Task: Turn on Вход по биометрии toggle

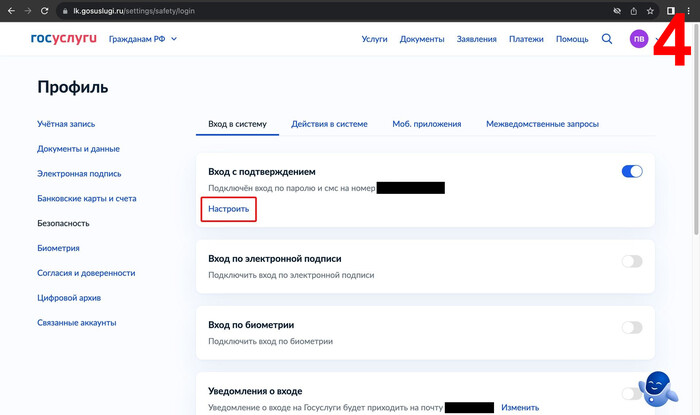Action: click(632, 327)
